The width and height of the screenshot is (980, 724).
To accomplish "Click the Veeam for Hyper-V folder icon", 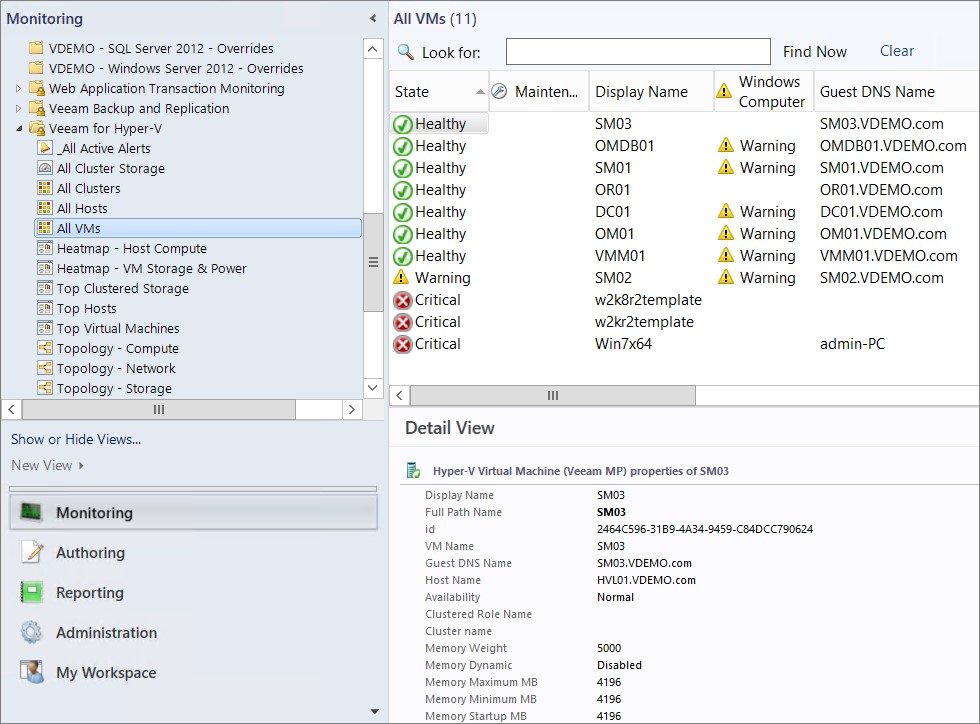I will click(x=37, y=128).
